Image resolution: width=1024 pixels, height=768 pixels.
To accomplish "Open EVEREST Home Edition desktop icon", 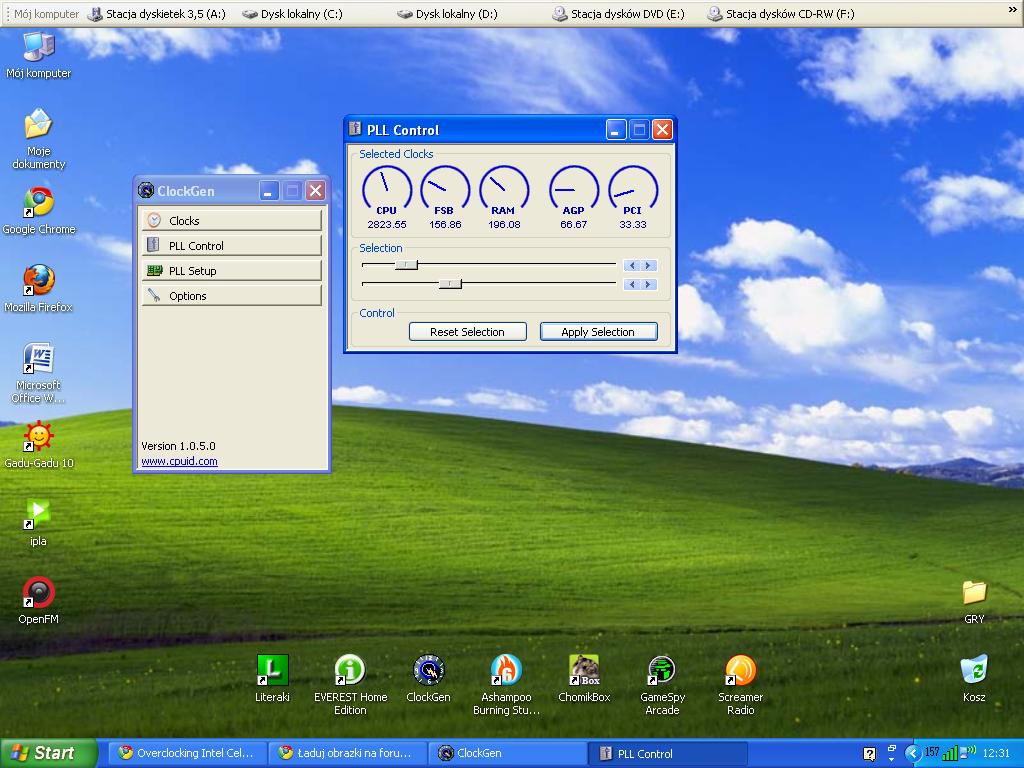I will [x=350, y=671].
